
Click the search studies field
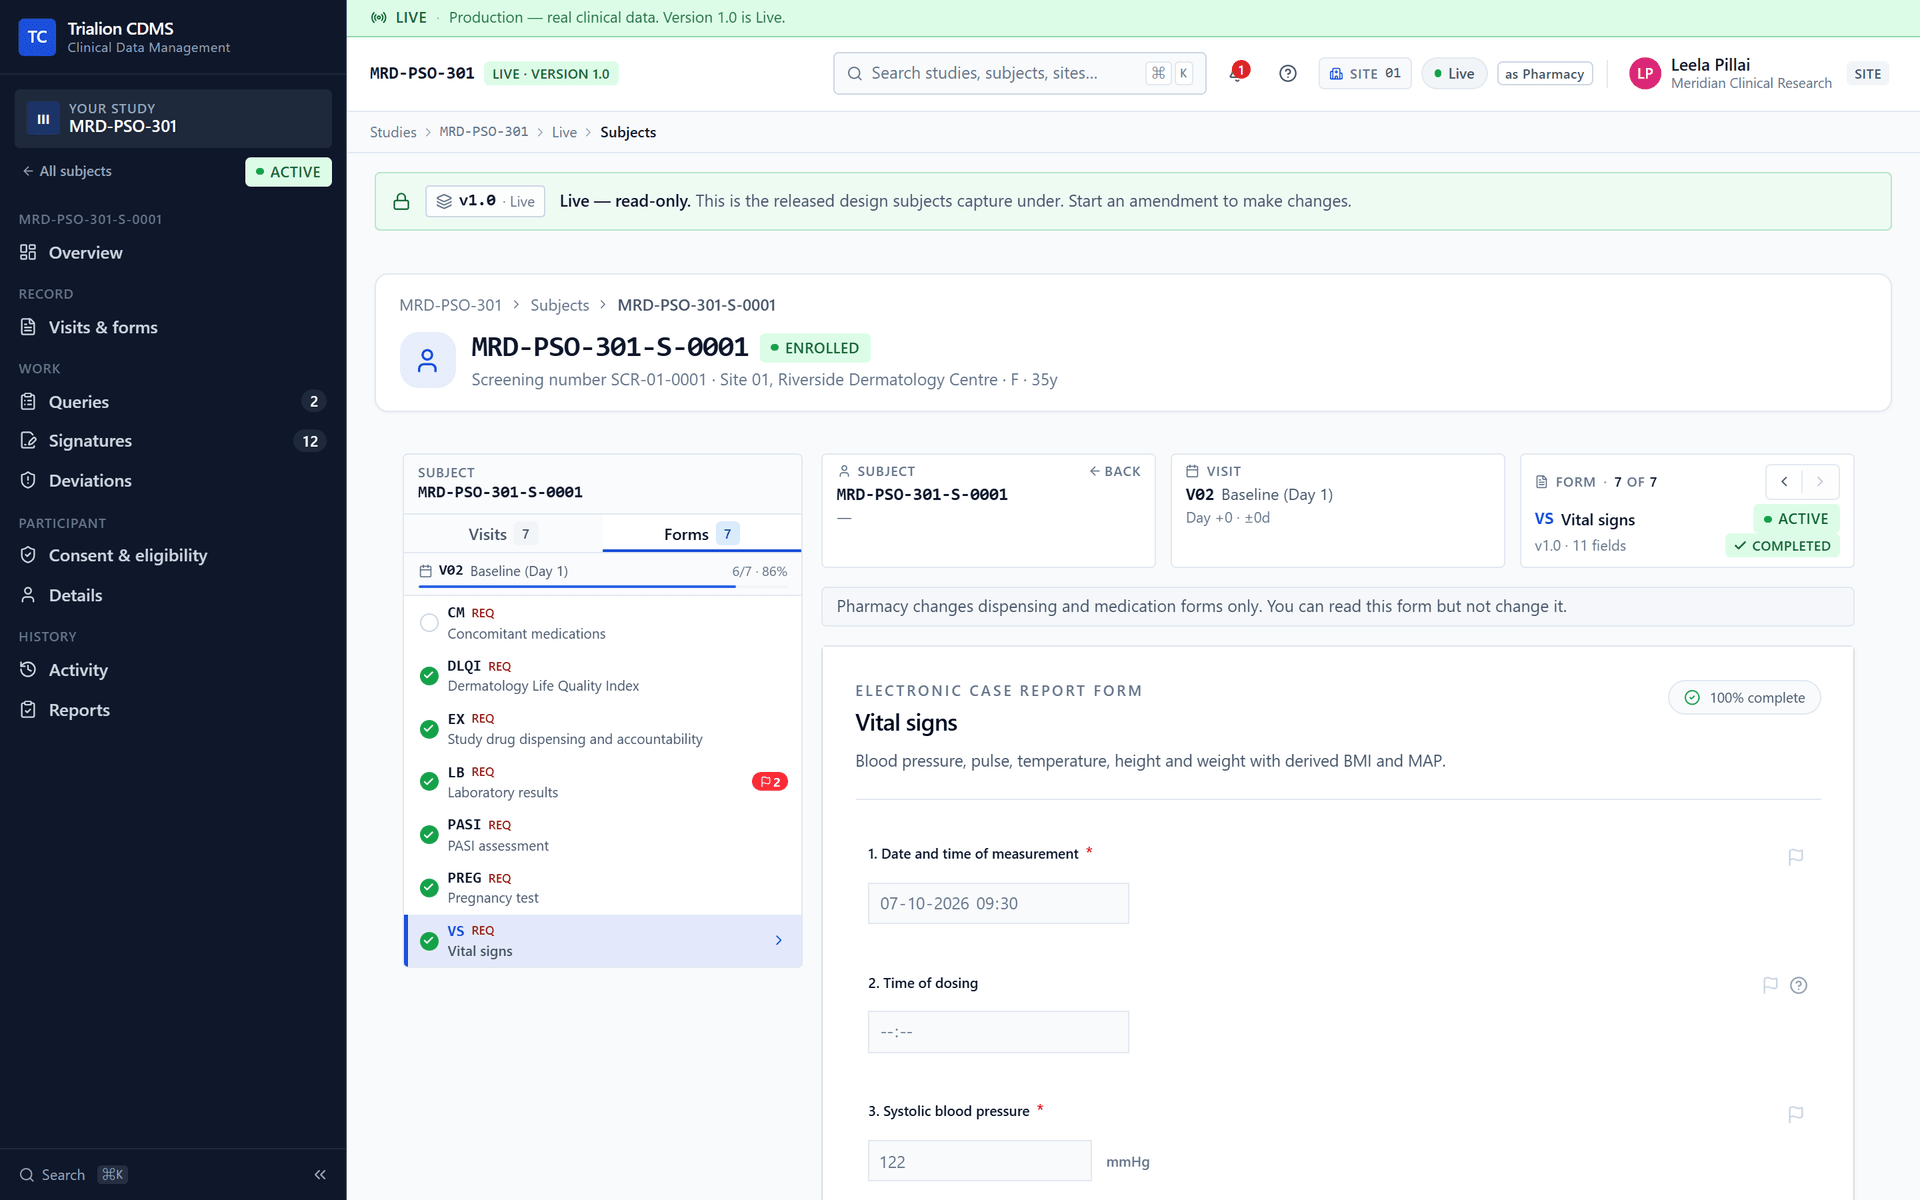point(1019,73)
